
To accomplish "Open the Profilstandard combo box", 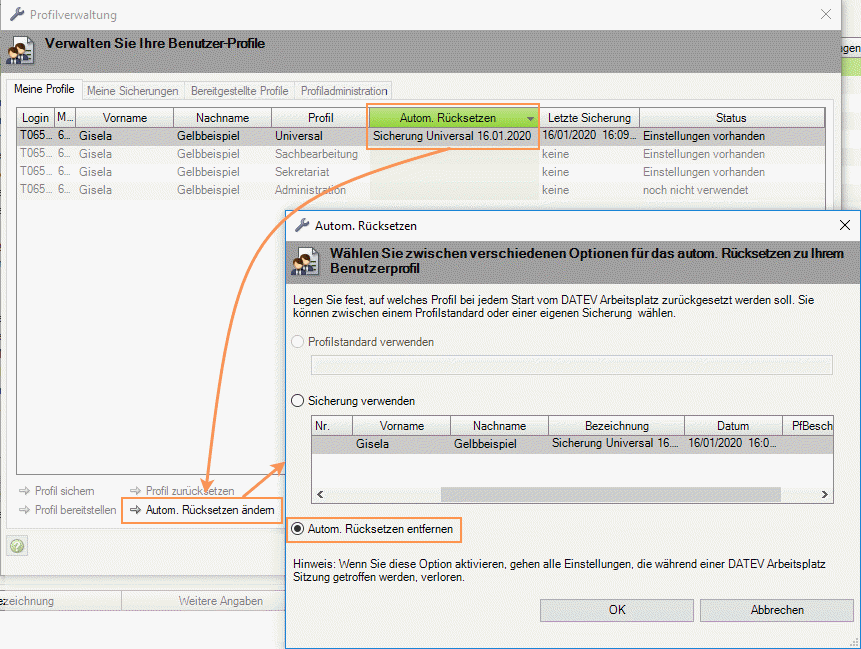I will click(x=571, y=365).
